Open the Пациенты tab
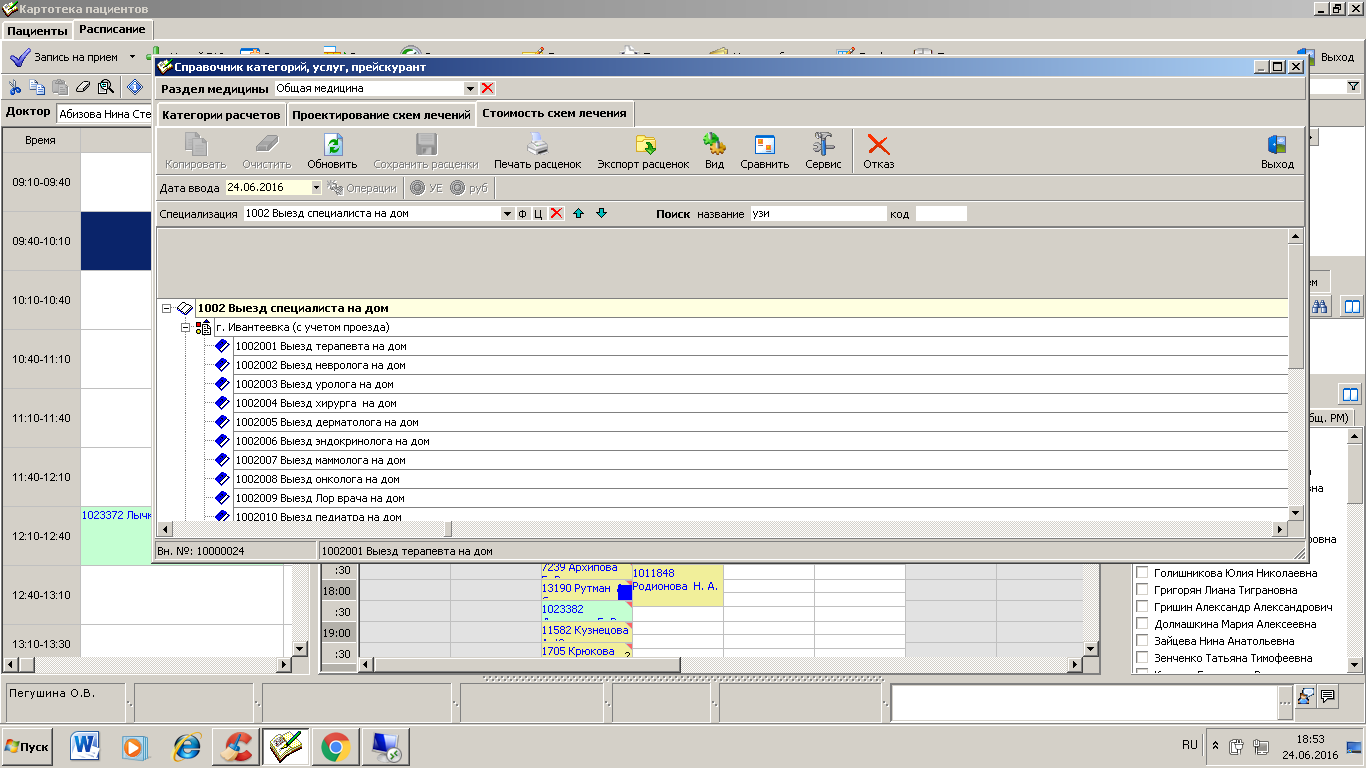This screenshot has width=1366, height=768. [x=37, y=31]
